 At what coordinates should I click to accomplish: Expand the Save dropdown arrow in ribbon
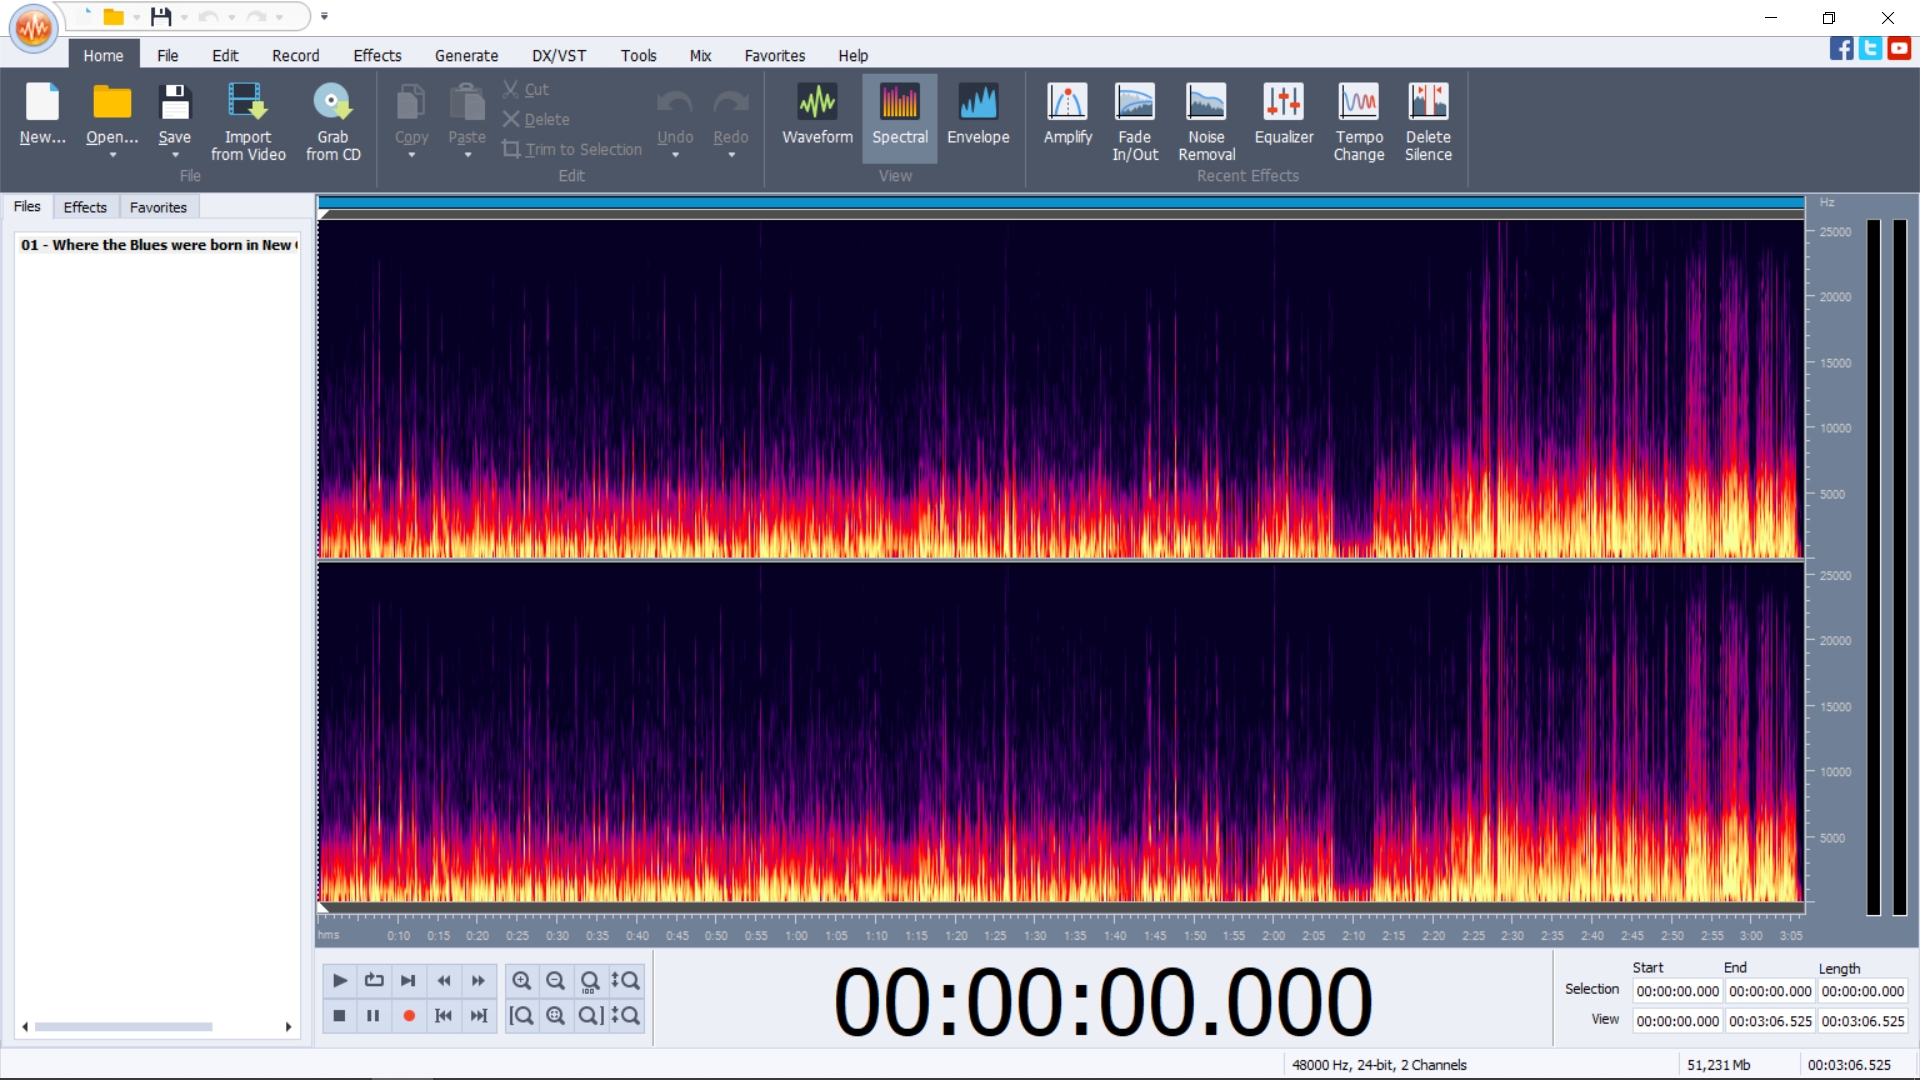tap(175, 155)
